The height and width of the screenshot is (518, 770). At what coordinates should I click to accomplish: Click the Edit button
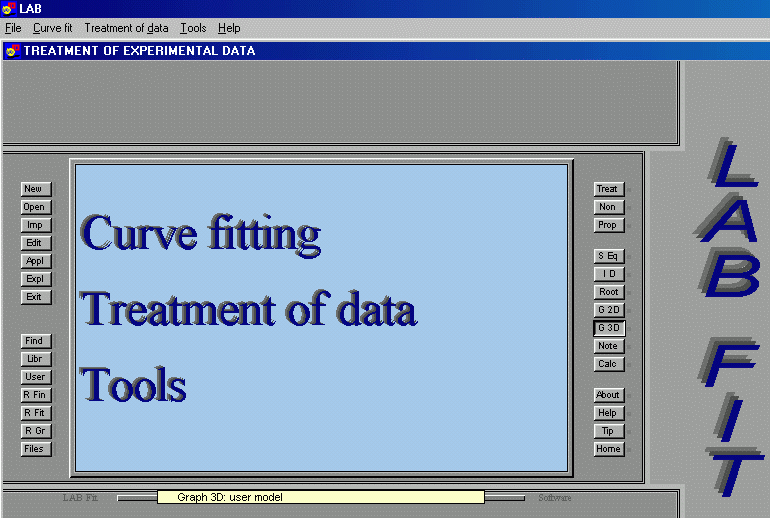36,243
